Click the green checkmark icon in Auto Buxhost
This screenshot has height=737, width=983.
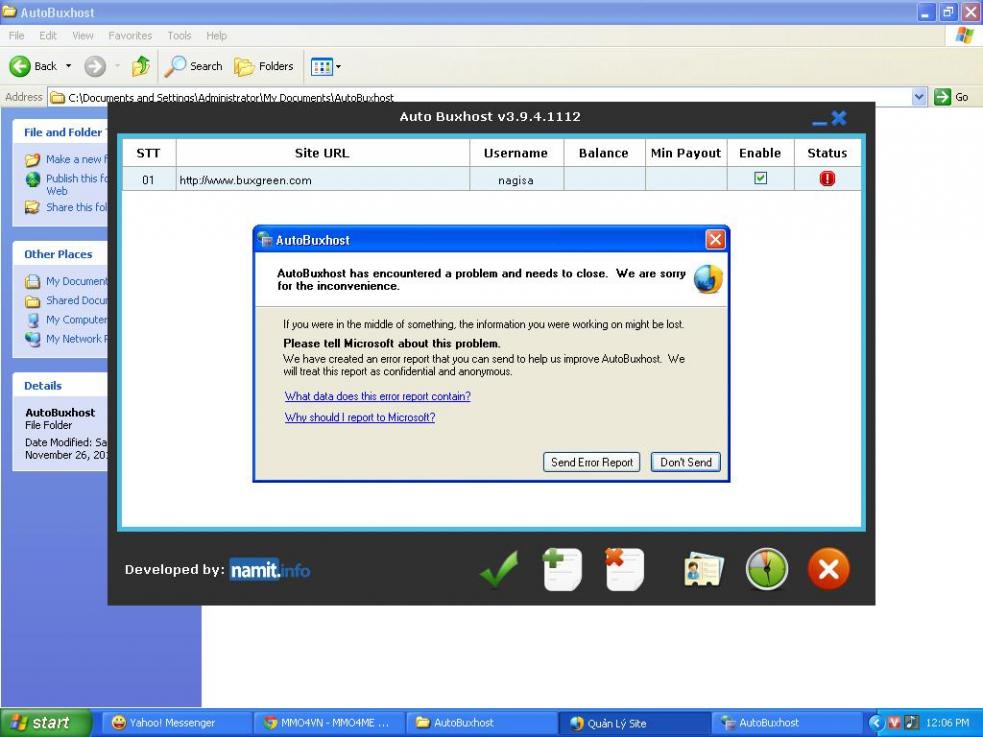point(499,569)
